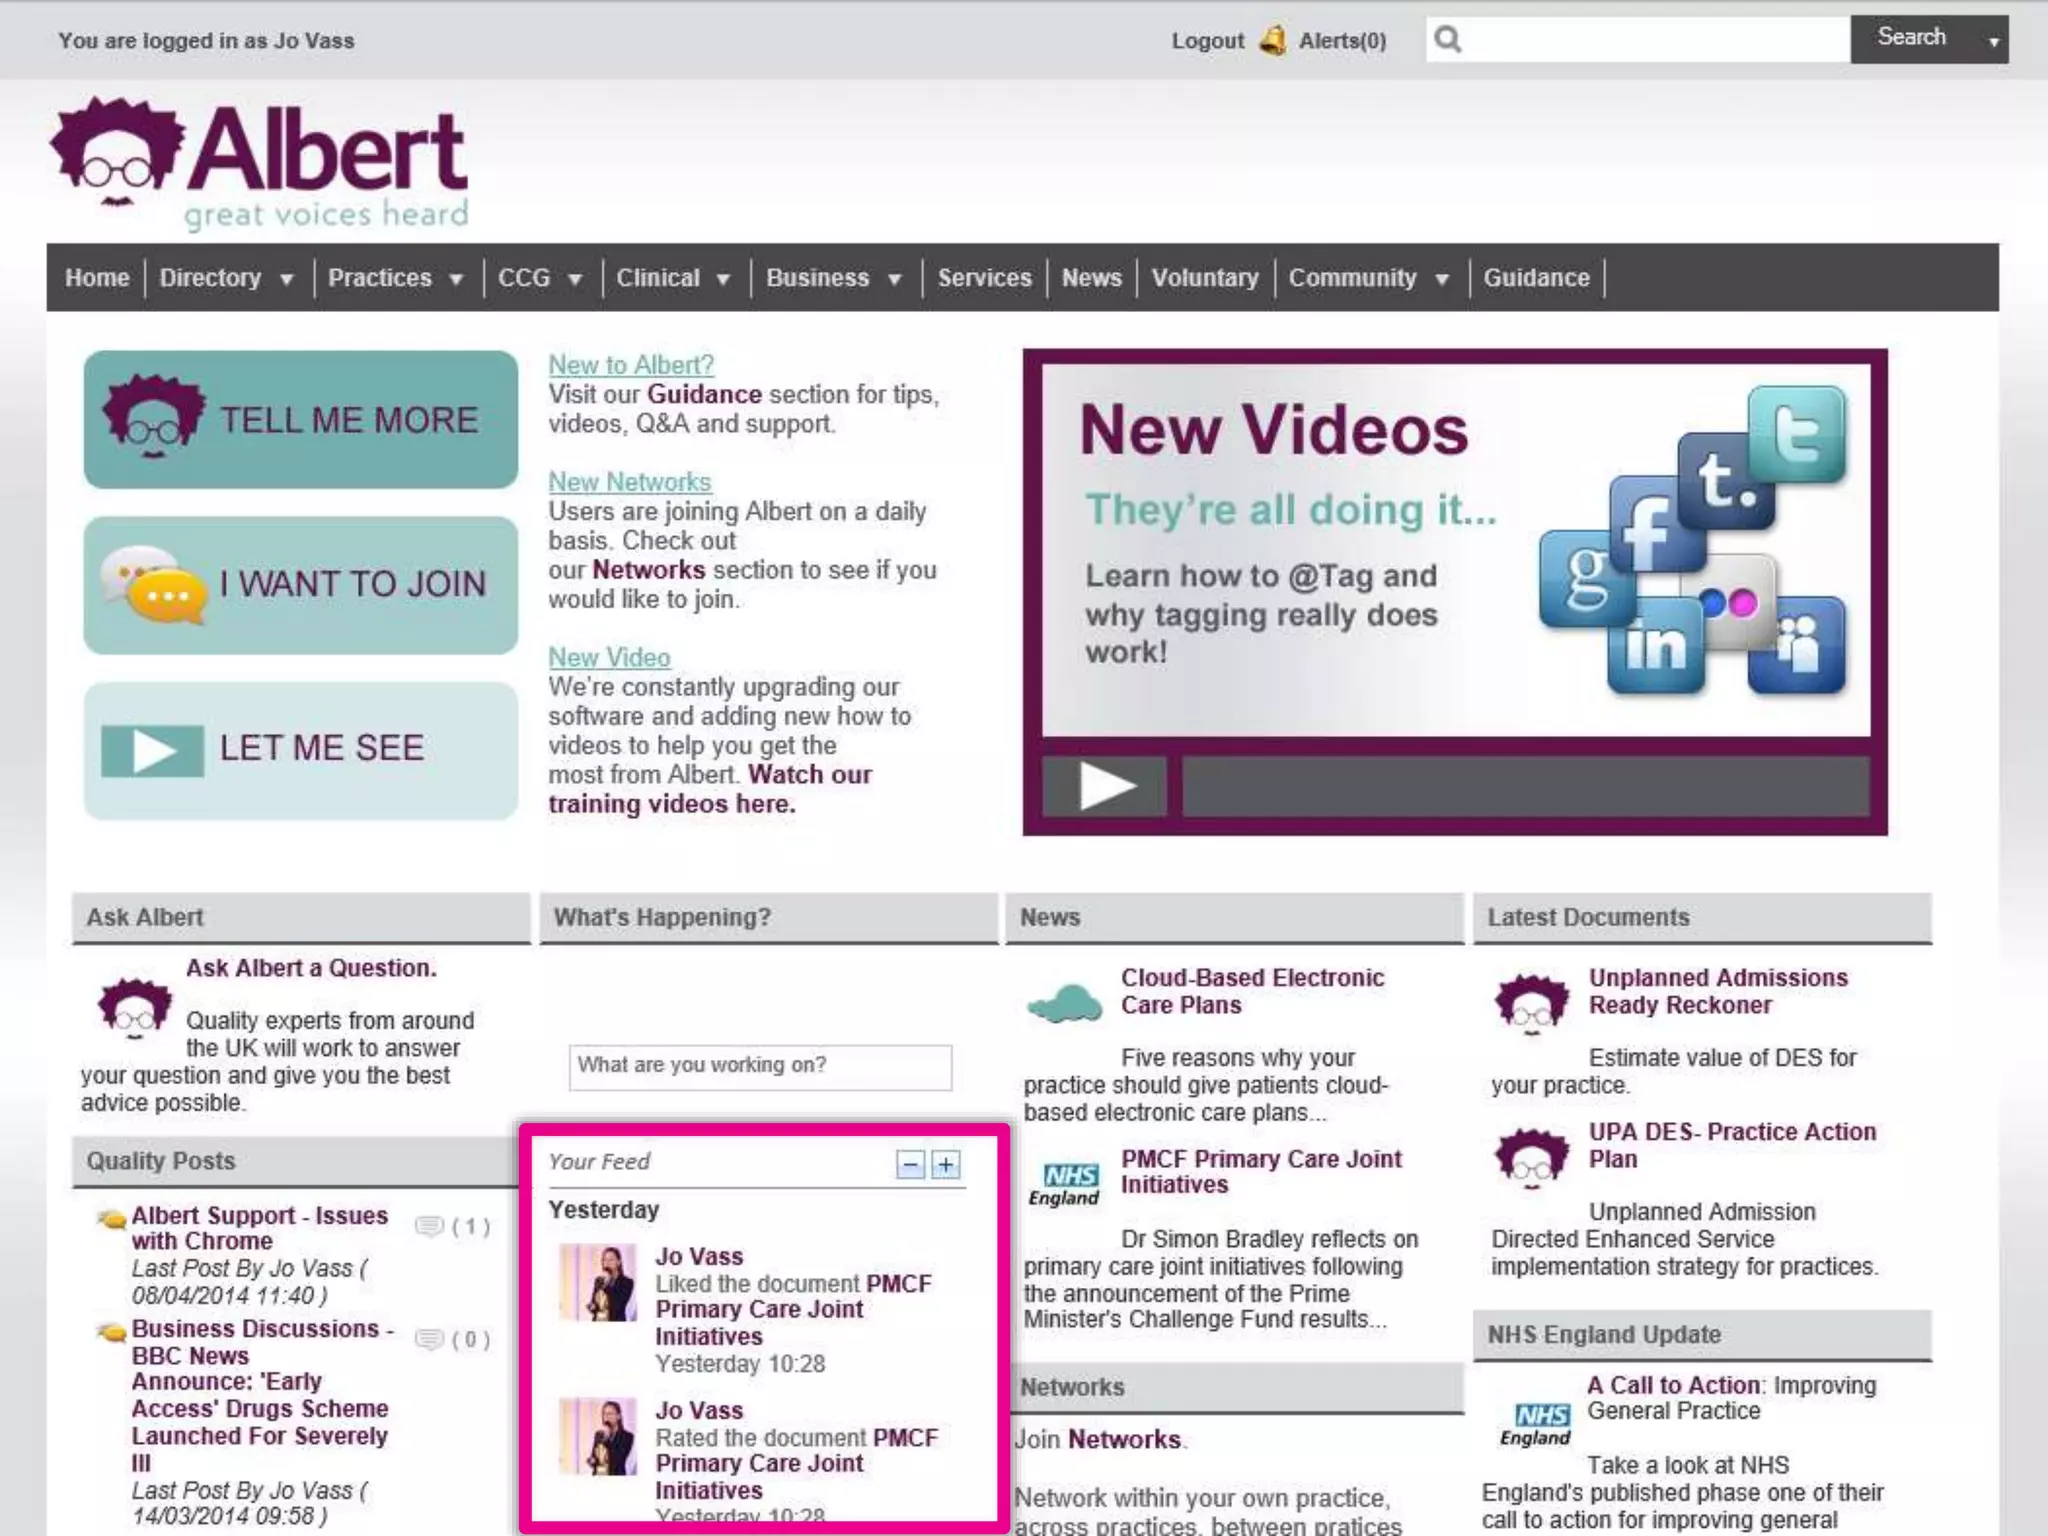2048x1536 pixels.
Task: Click the Facebook icon in video banner
Action: pyautogui.click(x=1650, y=525)
